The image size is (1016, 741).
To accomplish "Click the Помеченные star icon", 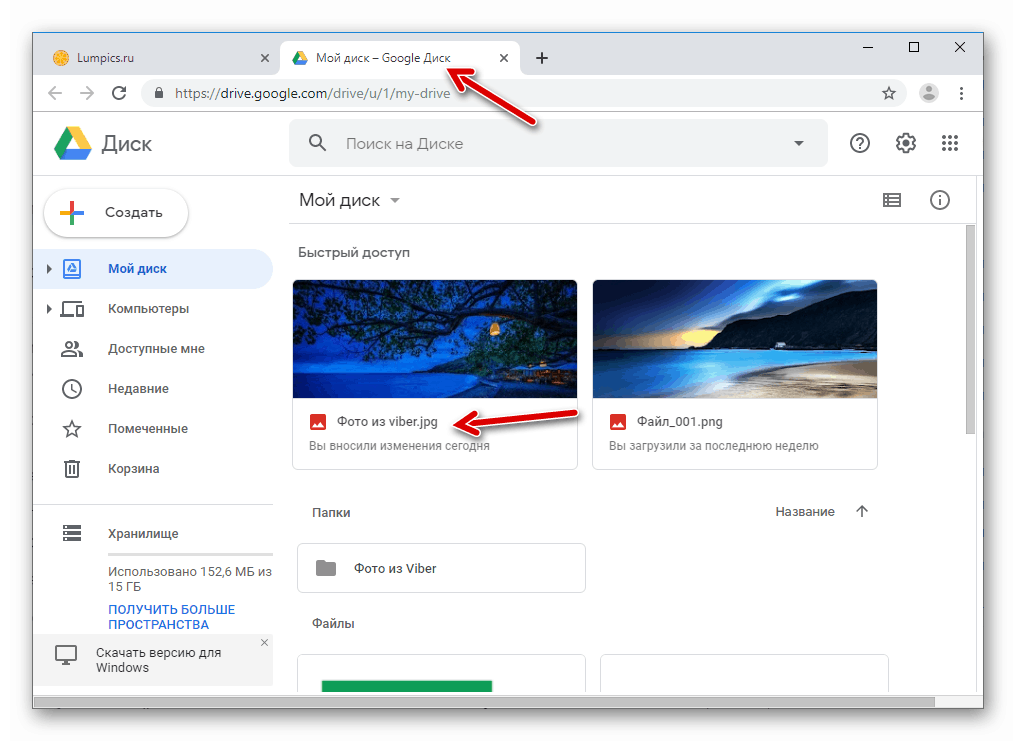I will (72, 429).
